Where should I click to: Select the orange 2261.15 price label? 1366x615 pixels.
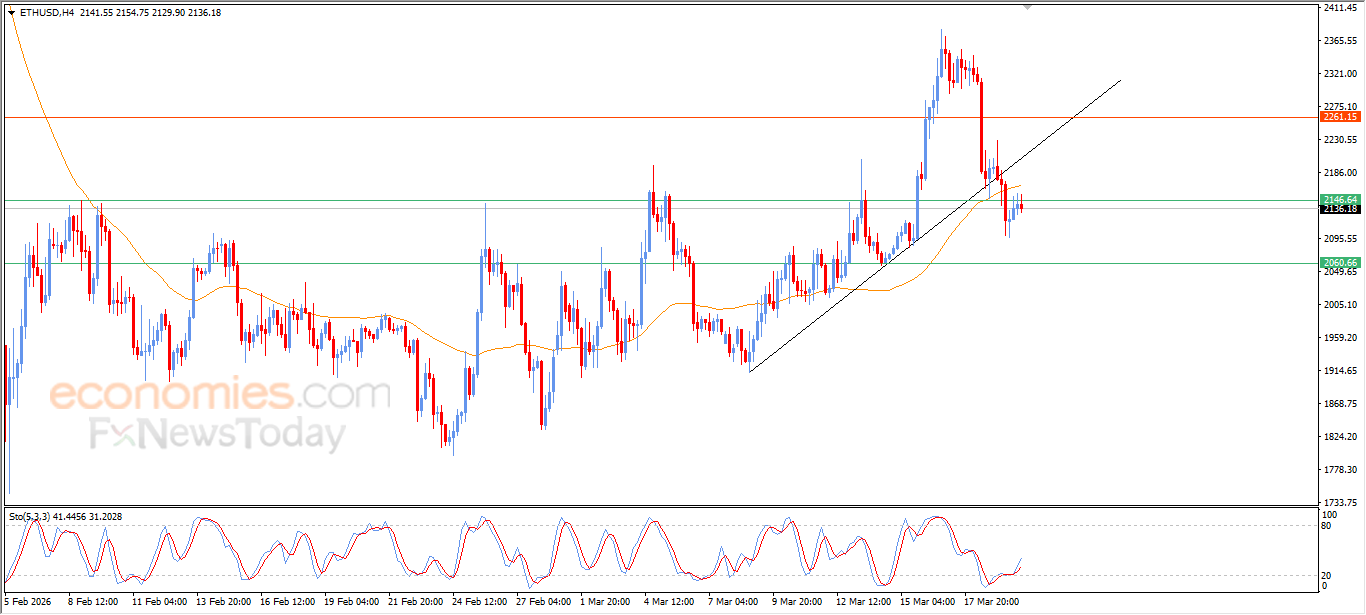1340,117
